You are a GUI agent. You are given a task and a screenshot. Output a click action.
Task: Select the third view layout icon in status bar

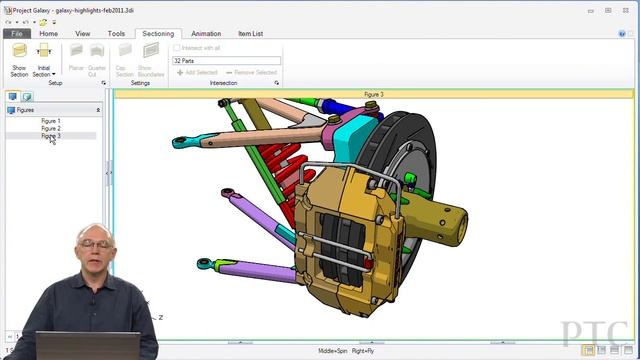pos(614,350)
